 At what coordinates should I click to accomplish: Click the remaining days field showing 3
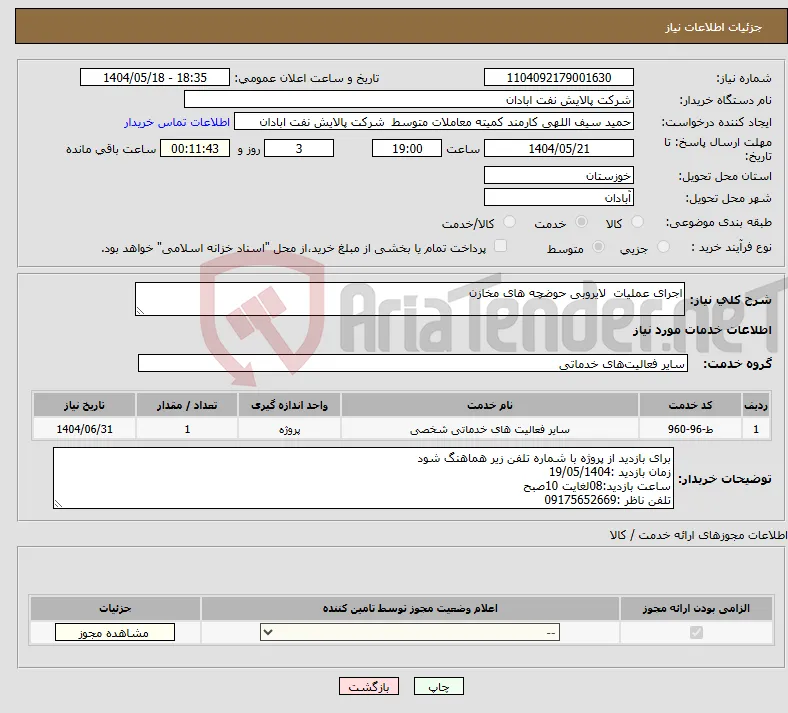pos(299,148)
